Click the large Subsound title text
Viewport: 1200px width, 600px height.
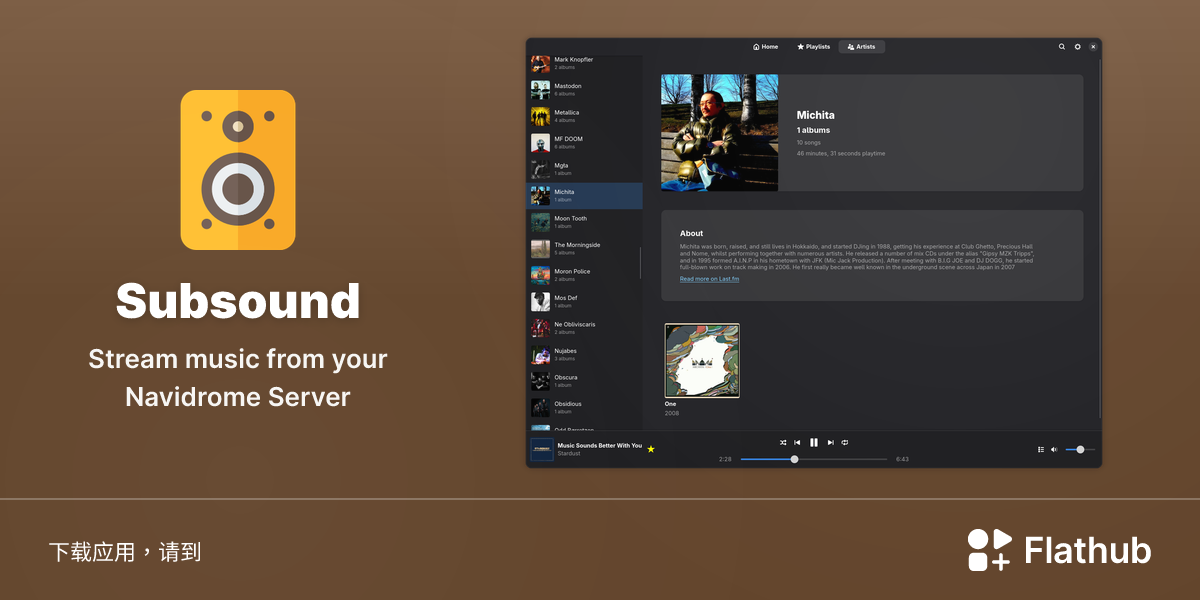(238, 301)
